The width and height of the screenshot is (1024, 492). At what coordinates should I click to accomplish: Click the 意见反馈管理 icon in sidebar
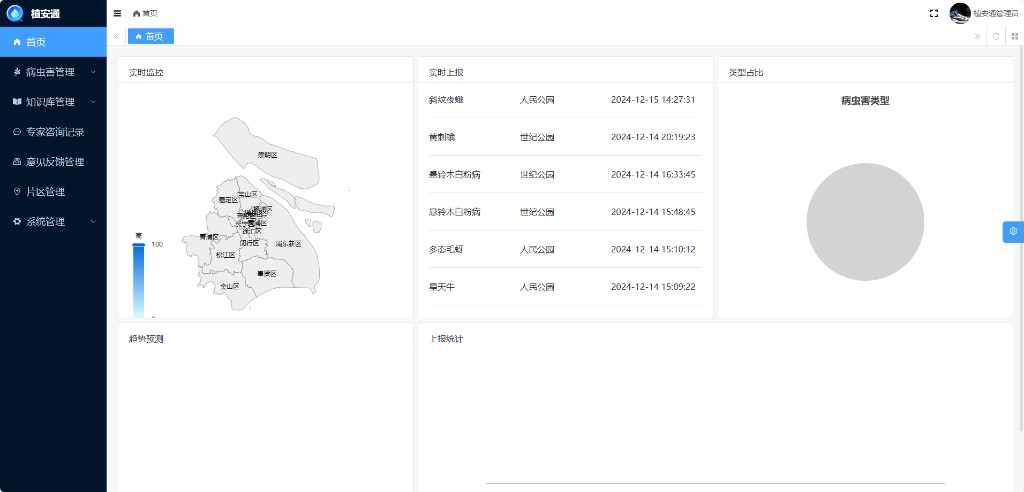pyautogui.click(x=17, y=162)
